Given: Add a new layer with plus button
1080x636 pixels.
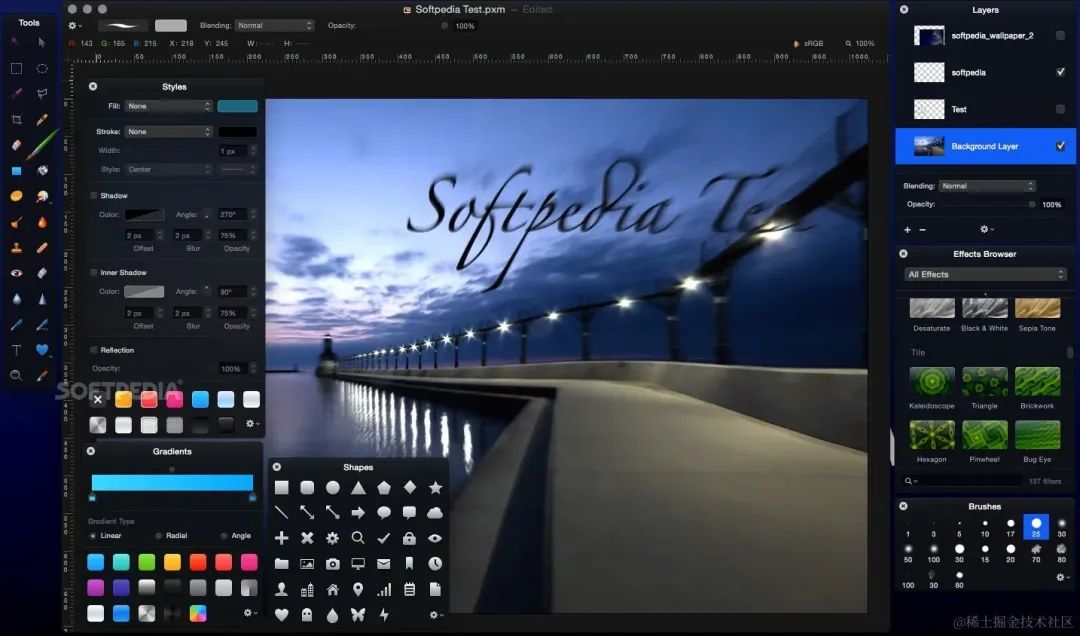Looking at the screenshot, I should click(x=907, y=229).
